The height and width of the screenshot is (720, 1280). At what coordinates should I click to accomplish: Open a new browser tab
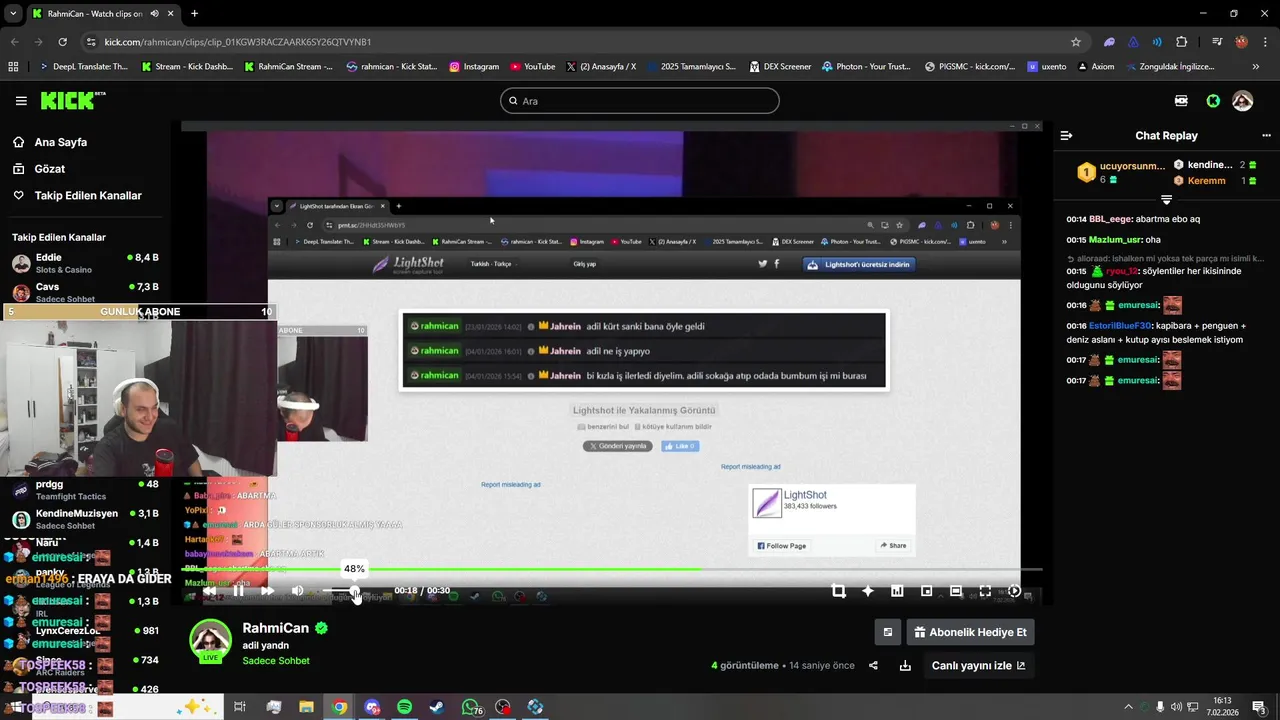194,14
